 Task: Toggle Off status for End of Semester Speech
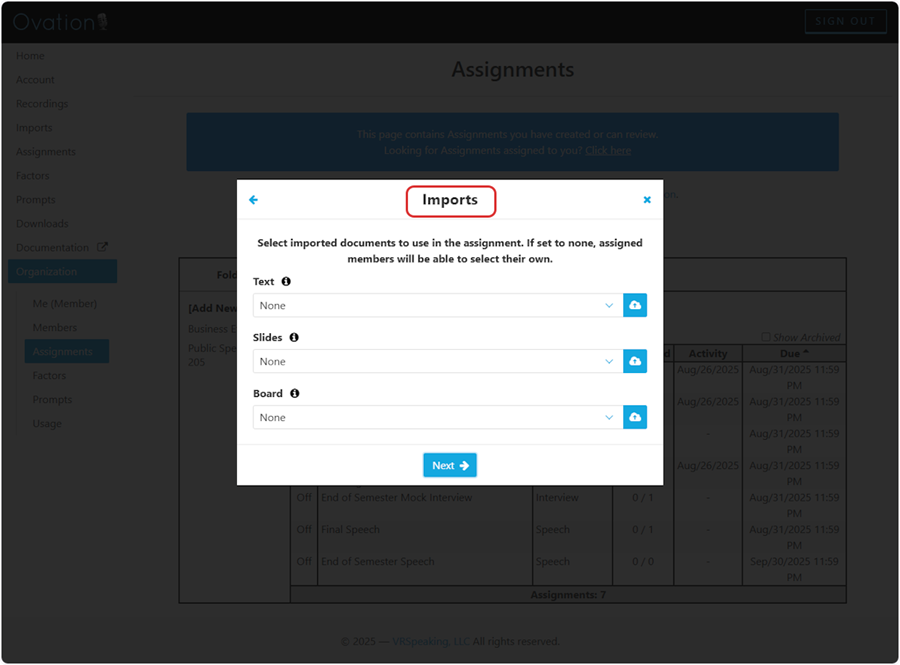click(x=304, y=562)
